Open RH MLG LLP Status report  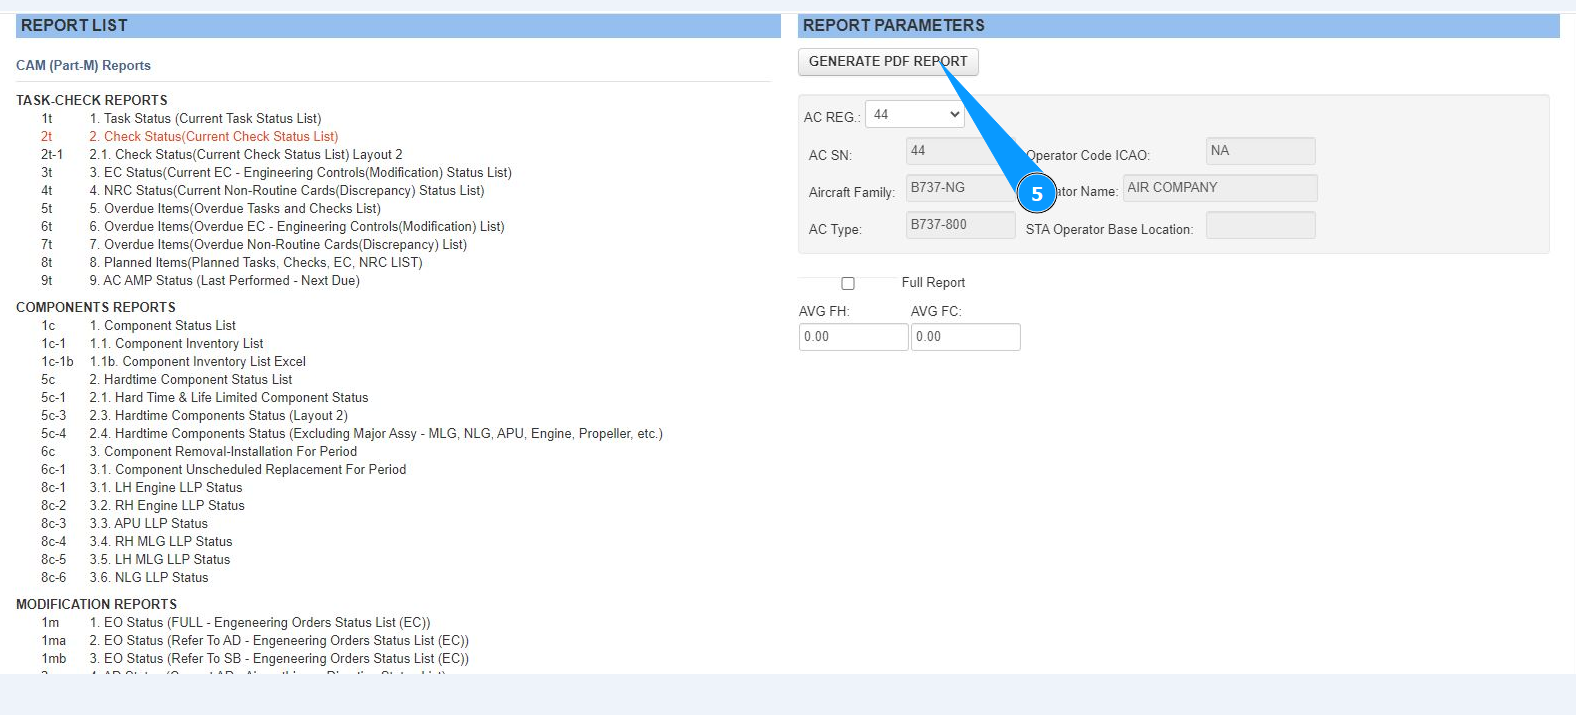pos(161,542)
